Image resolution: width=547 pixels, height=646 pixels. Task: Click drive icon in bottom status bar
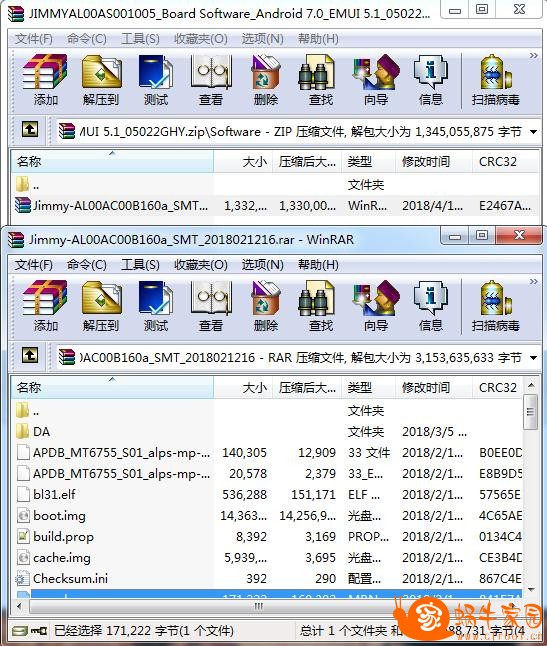pos(19,631)
